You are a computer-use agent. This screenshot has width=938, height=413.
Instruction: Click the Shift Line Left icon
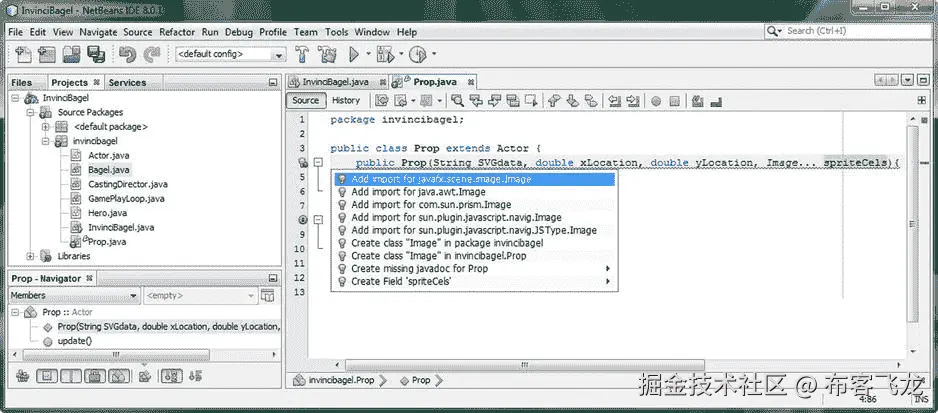pos(615,101)
